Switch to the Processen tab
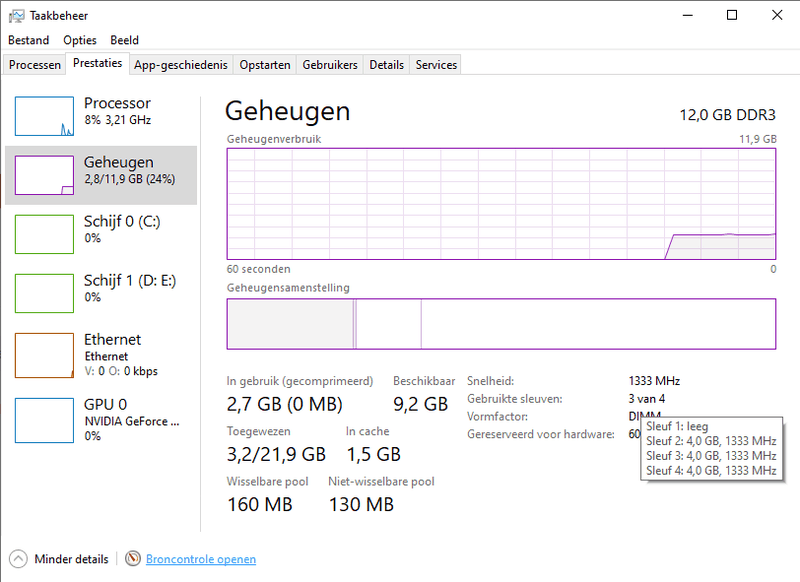The image size is (800, 582). pyautogui.click(x=35, y=64)
